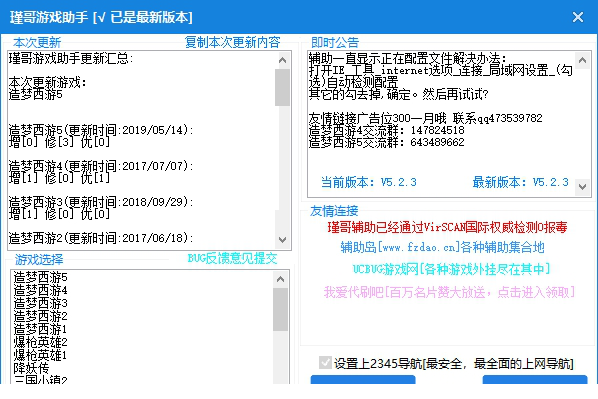598x399 pixels.
Task: Open 我爱代刷吧 pink link
Action: point(449,292)
